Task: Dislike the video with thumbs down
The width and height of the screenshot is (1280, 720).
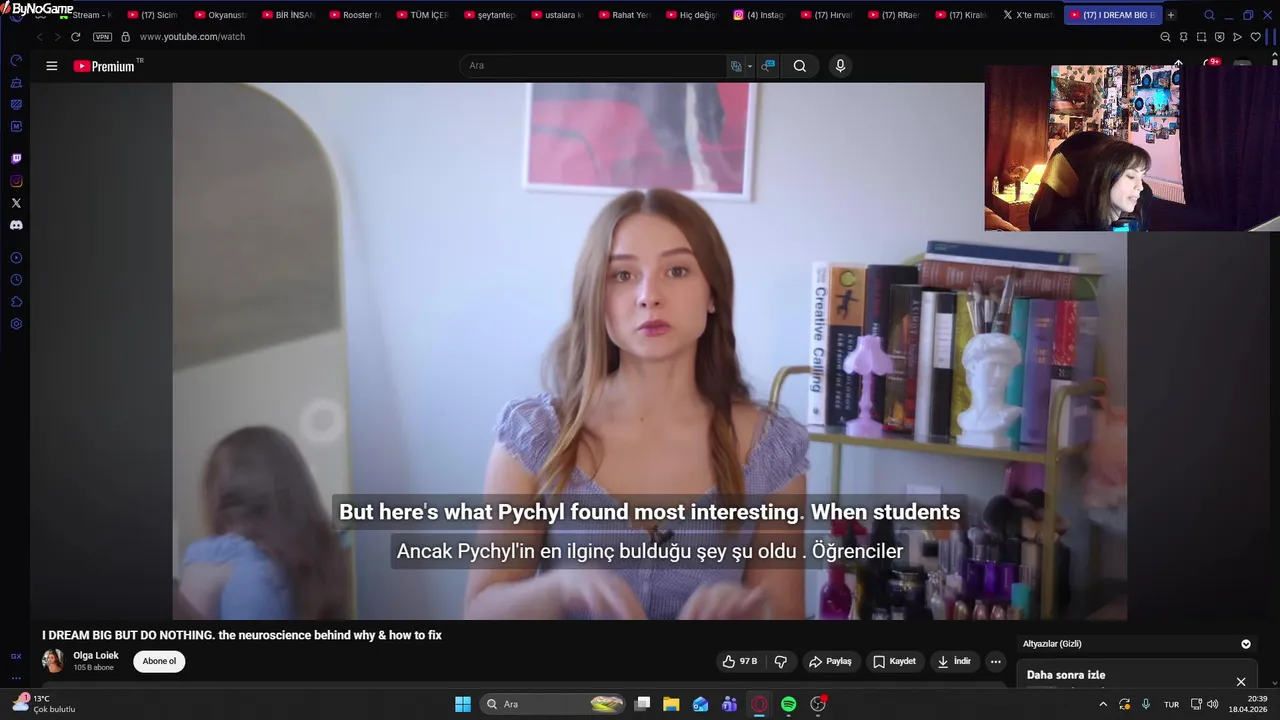Action: (x=781, y=661)
